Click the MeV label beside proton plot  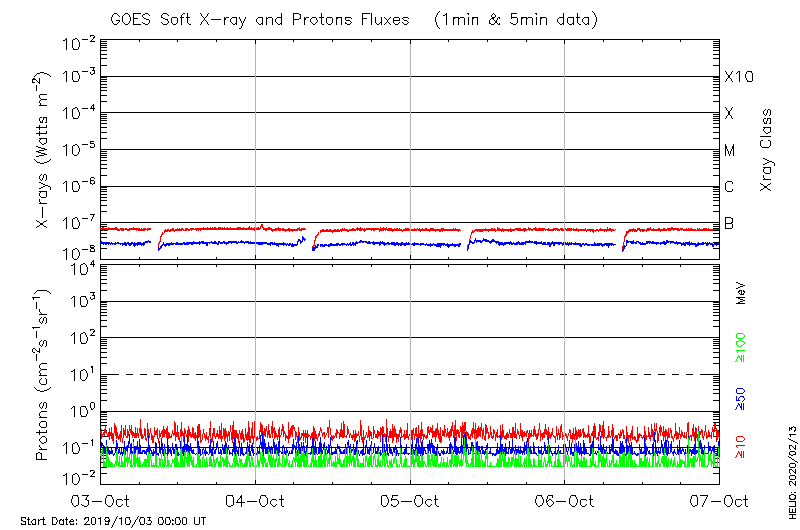(x=742, y=293)
